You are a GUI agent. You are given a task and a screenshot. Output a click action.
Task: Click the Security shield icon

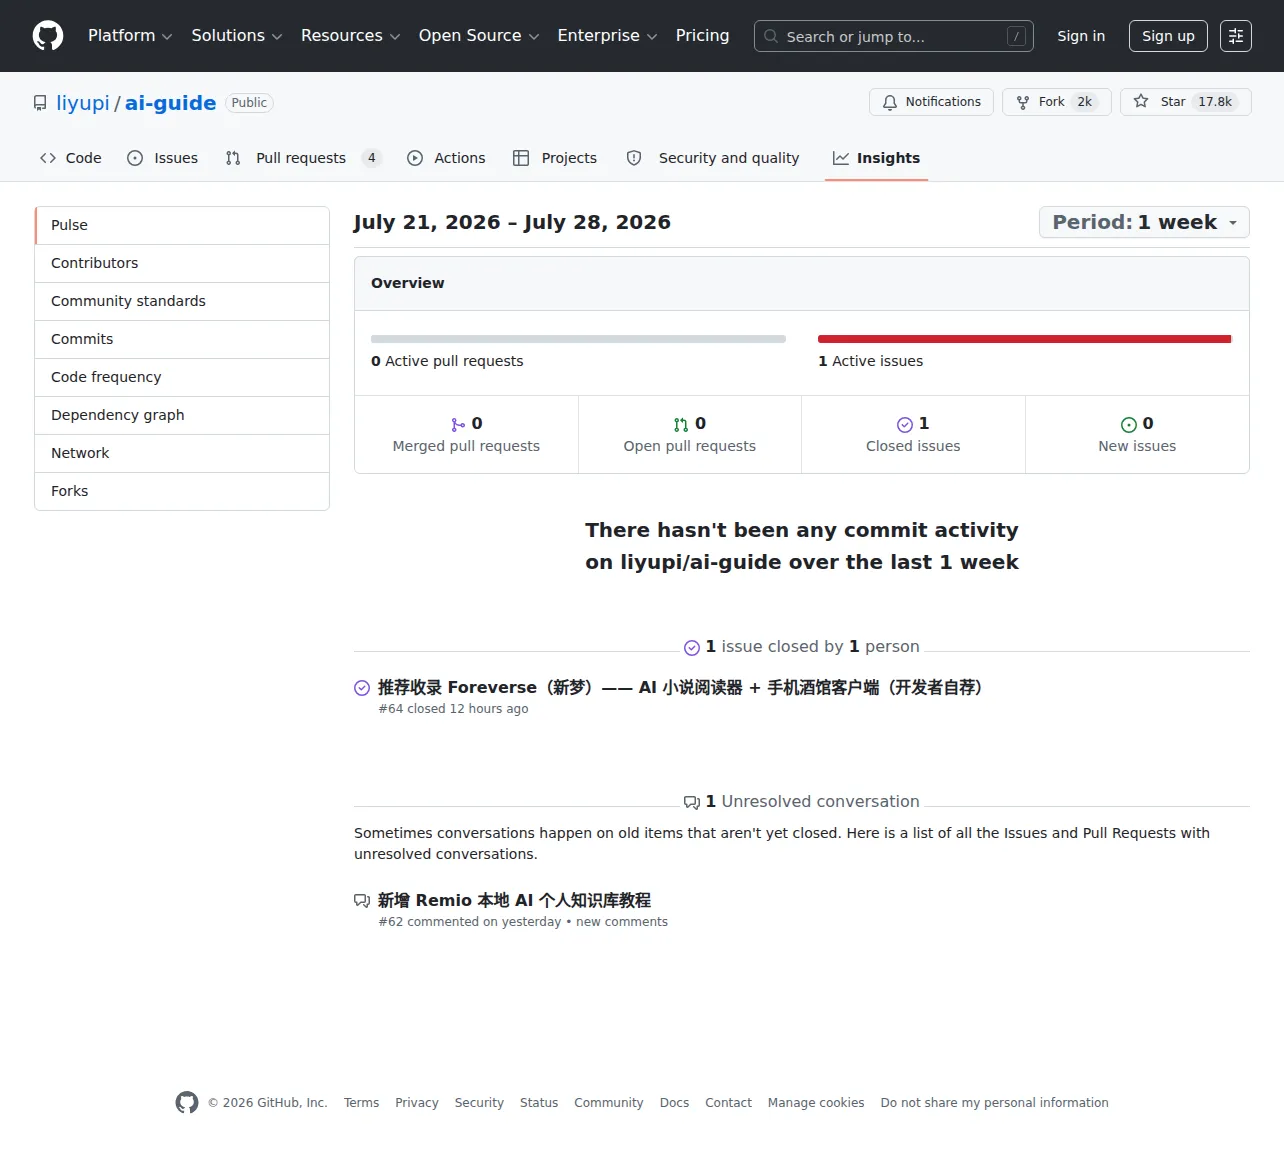(634, 158)
